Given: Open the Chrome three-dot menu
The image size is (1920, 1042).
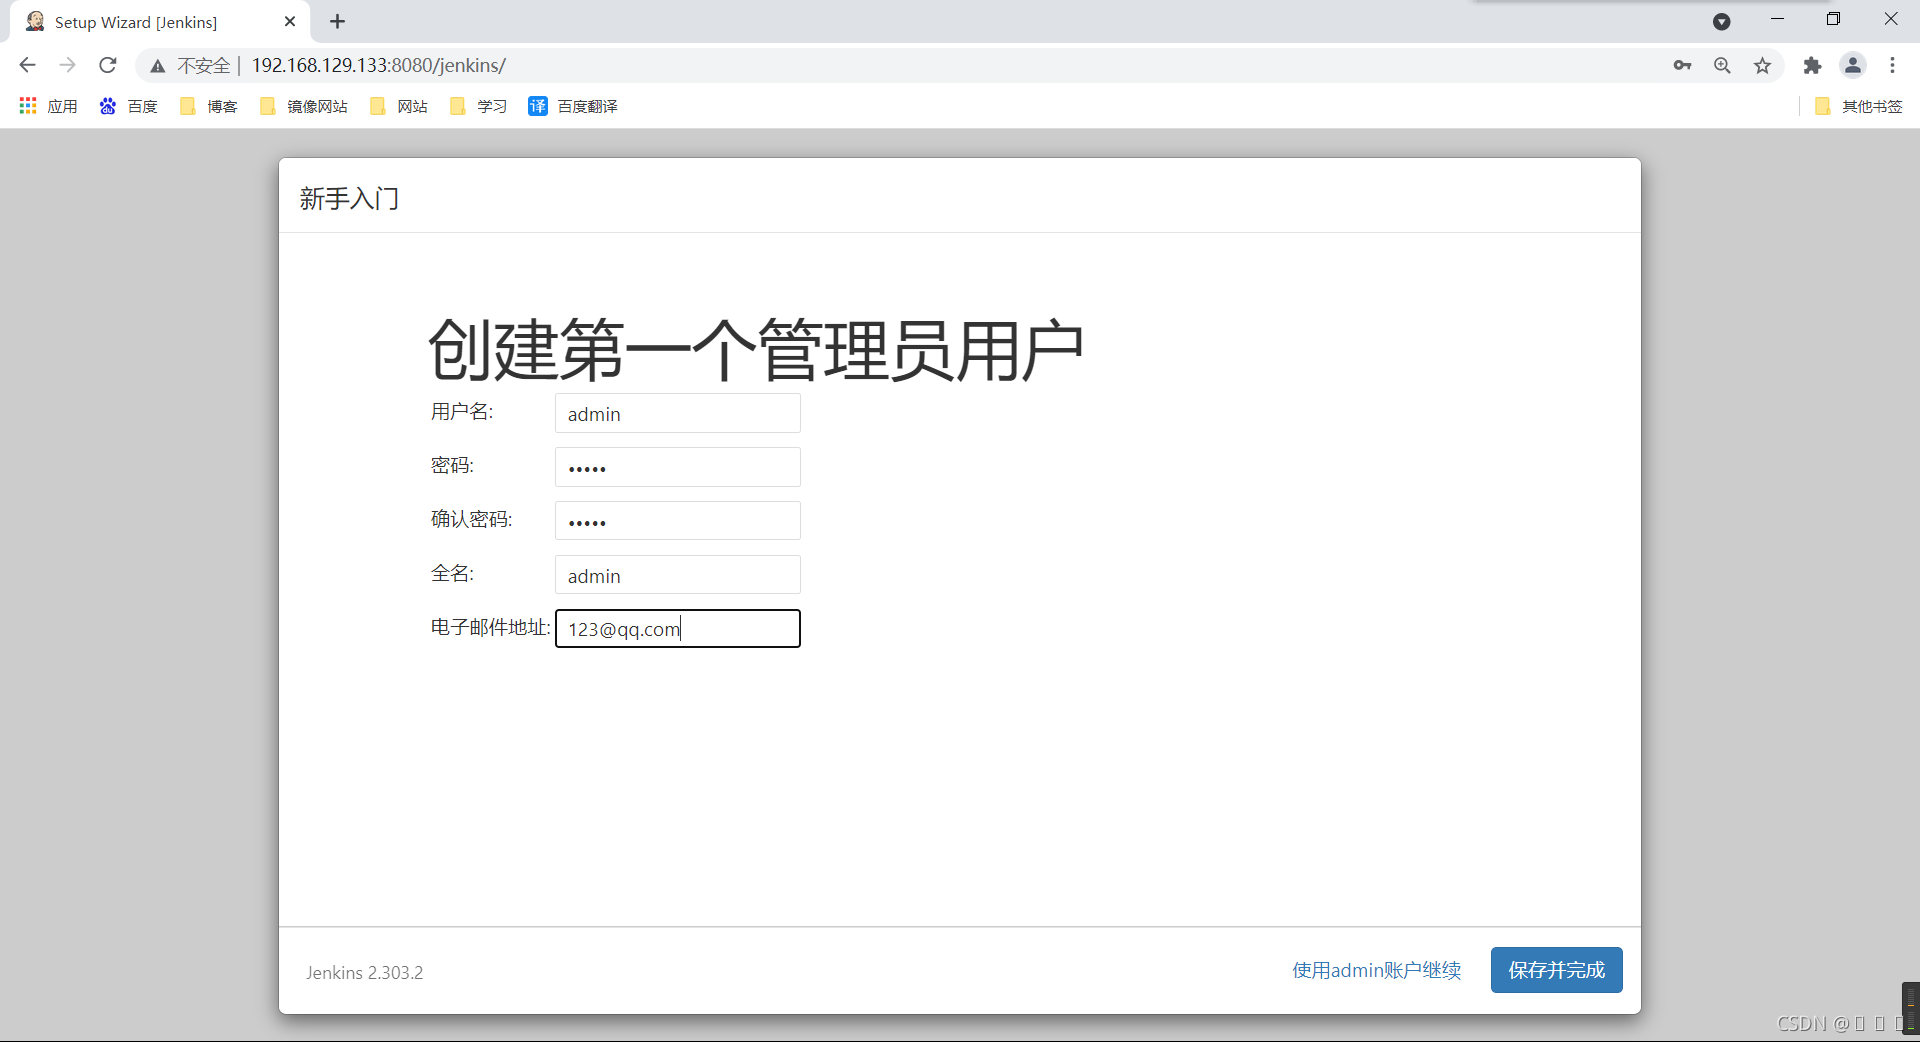Looking at the screenshot, I should pyautogui.click(x=1893, y=65).
